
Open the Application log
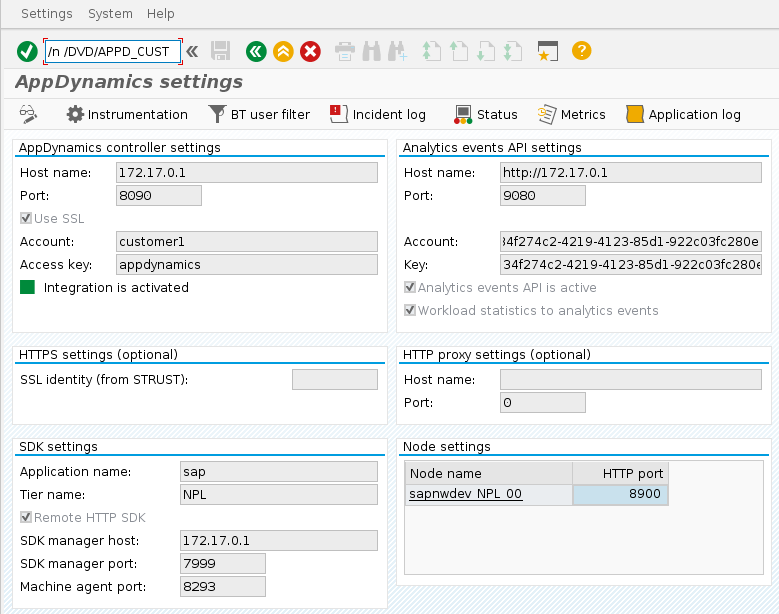(684, 114)
